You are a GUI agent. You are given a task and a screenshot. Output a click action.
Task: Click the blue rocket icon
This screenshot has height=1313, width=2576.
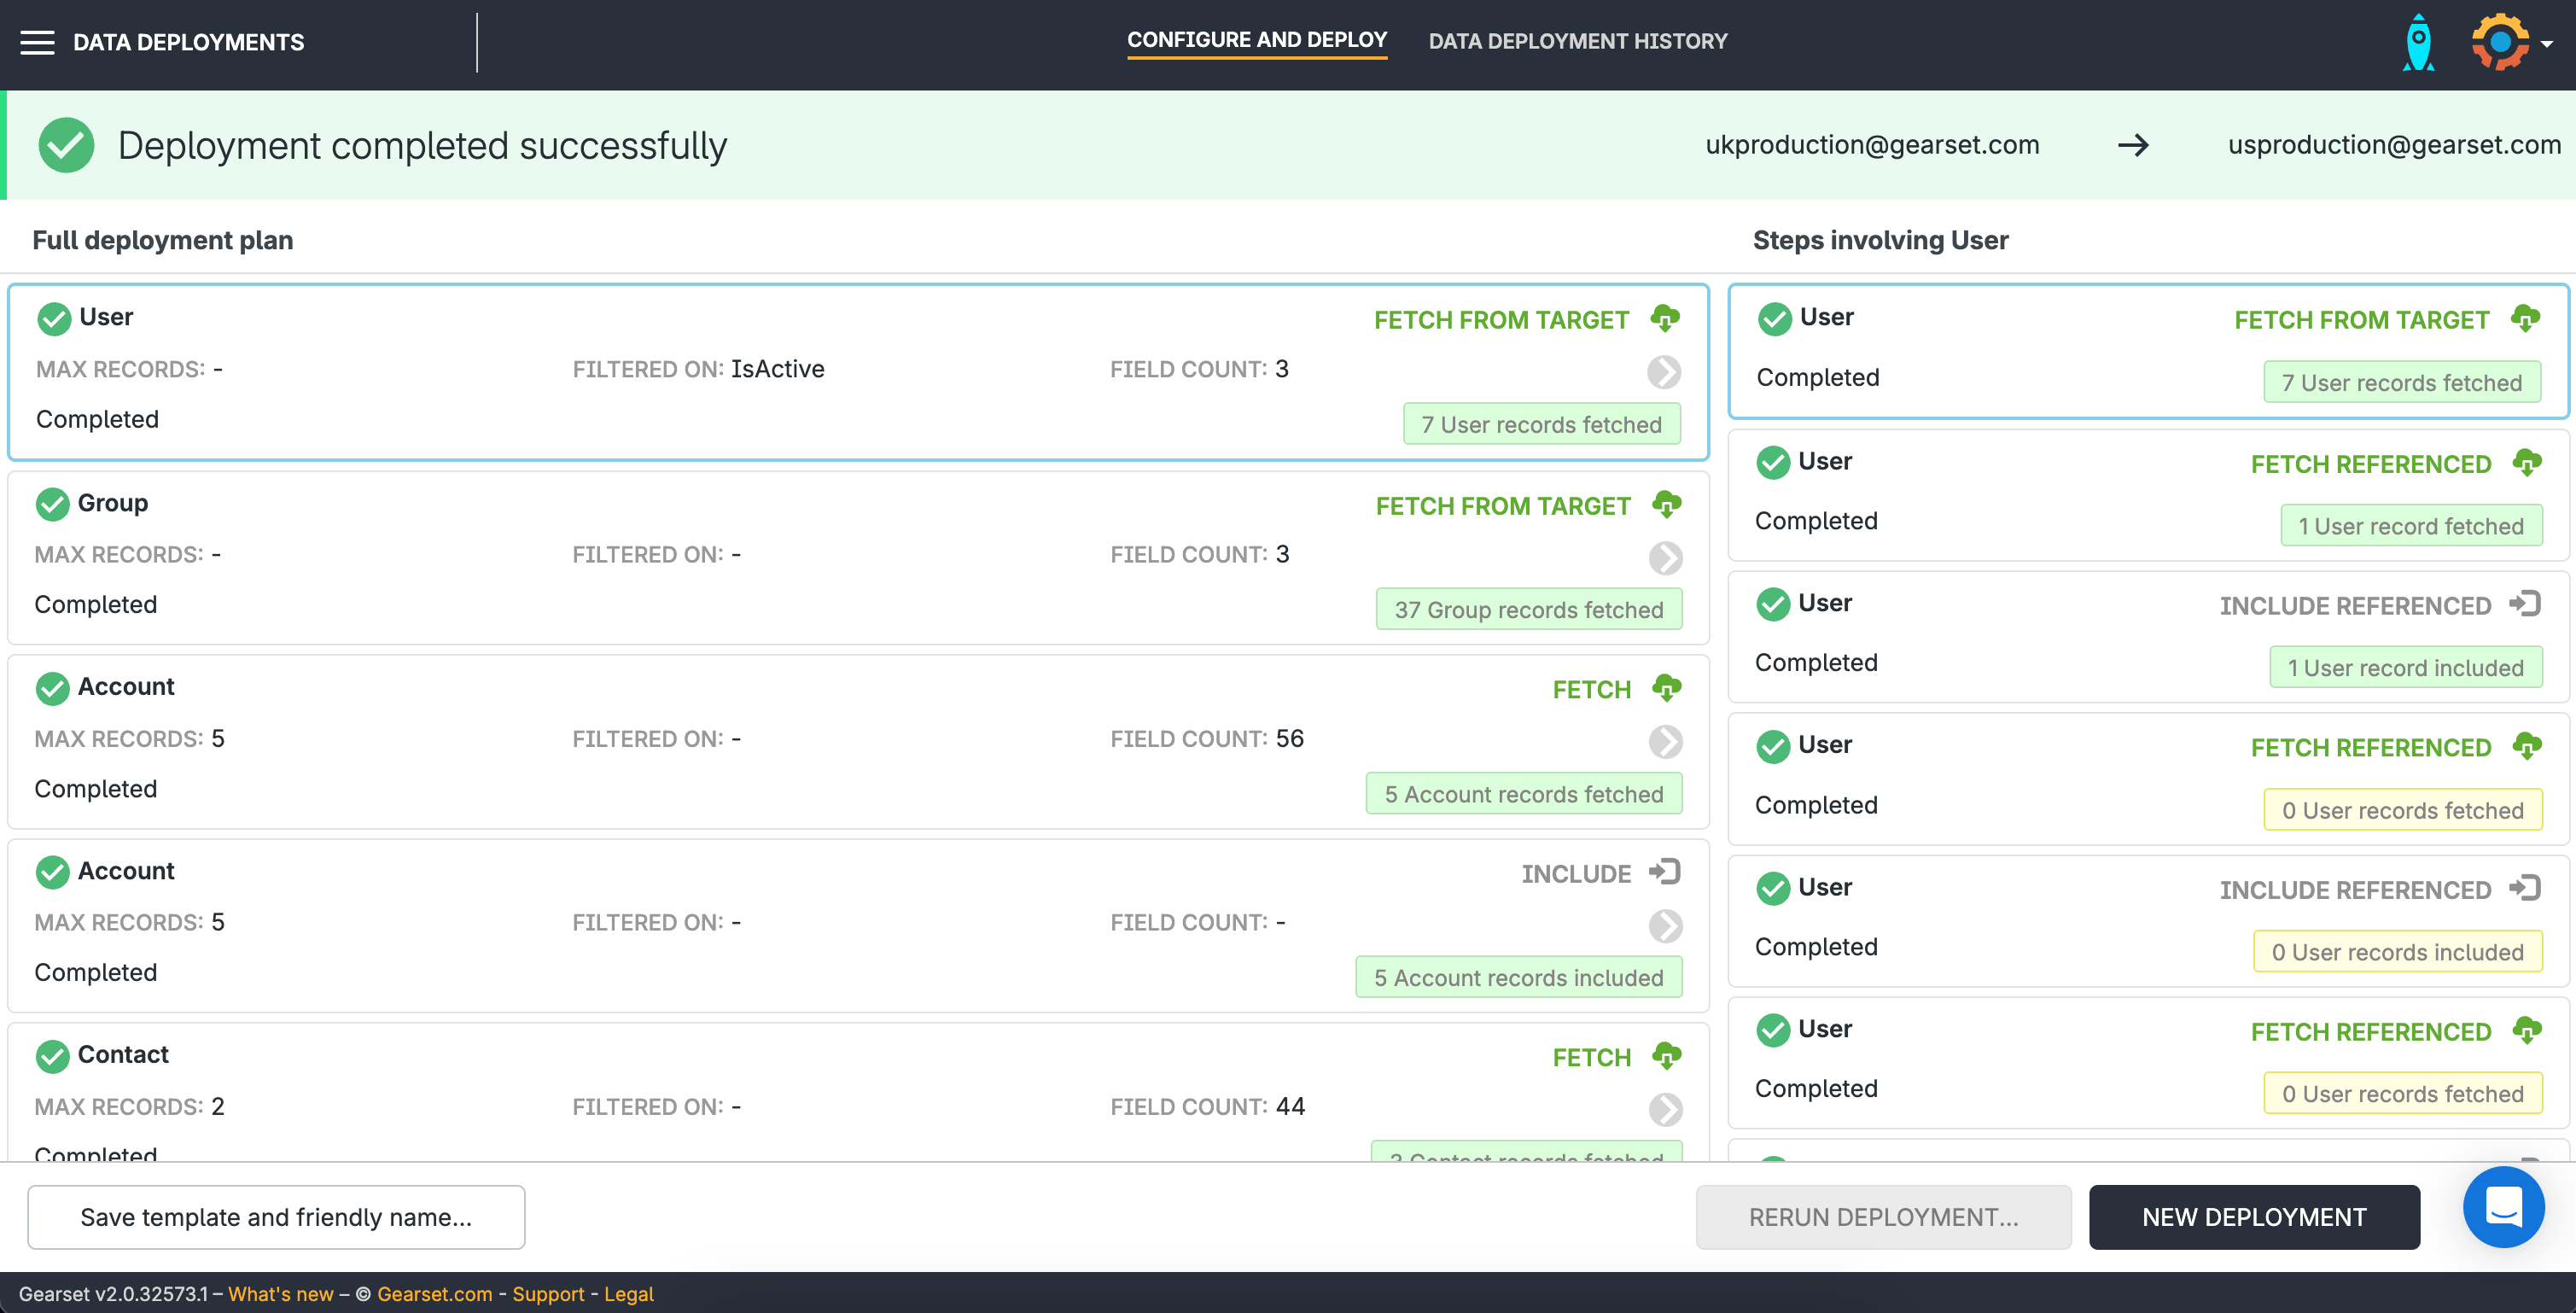tap(2418, 42)
